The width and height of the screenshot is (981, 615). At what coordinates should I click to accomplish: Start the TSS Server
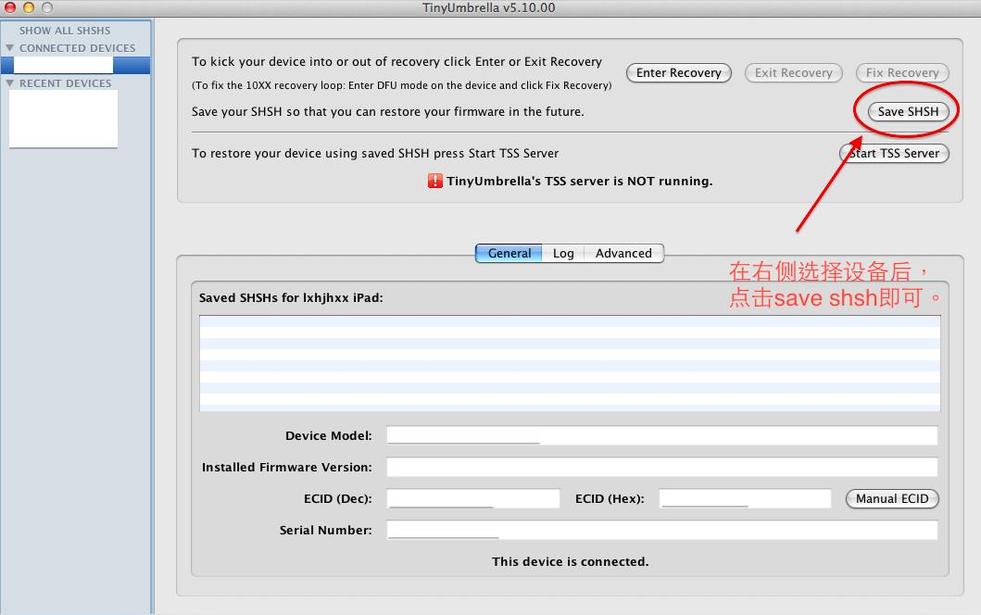[x=894, y=153]
